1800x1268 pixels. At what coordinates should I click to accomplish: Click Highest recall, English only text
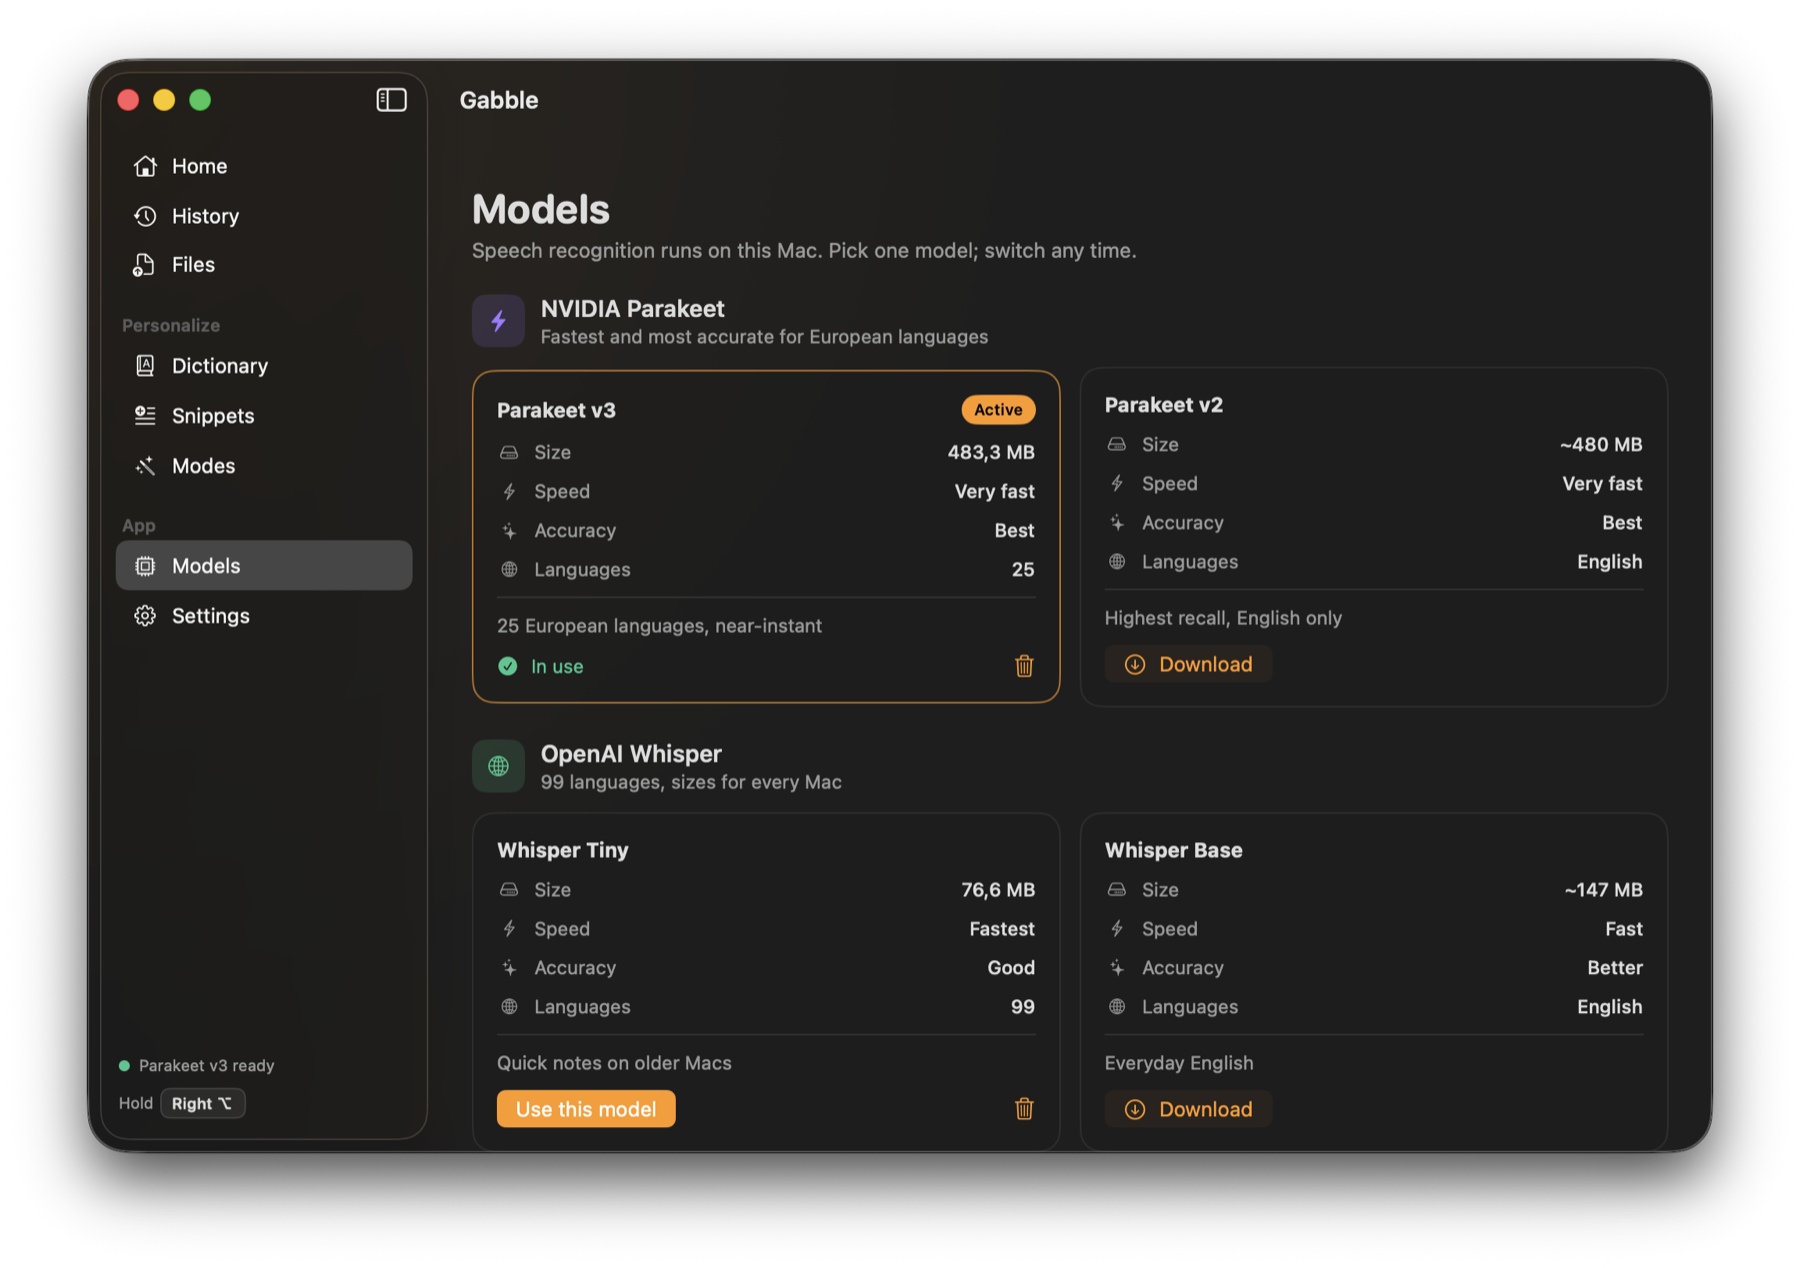tap(1223, 618)
